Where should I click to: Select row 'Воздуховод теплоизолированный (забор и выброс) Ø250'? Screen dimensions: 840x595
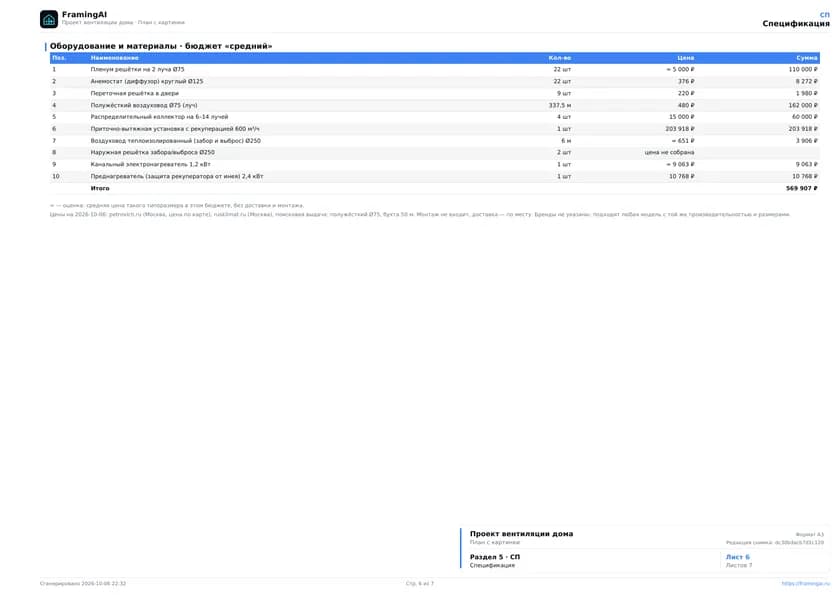(435, 141)
